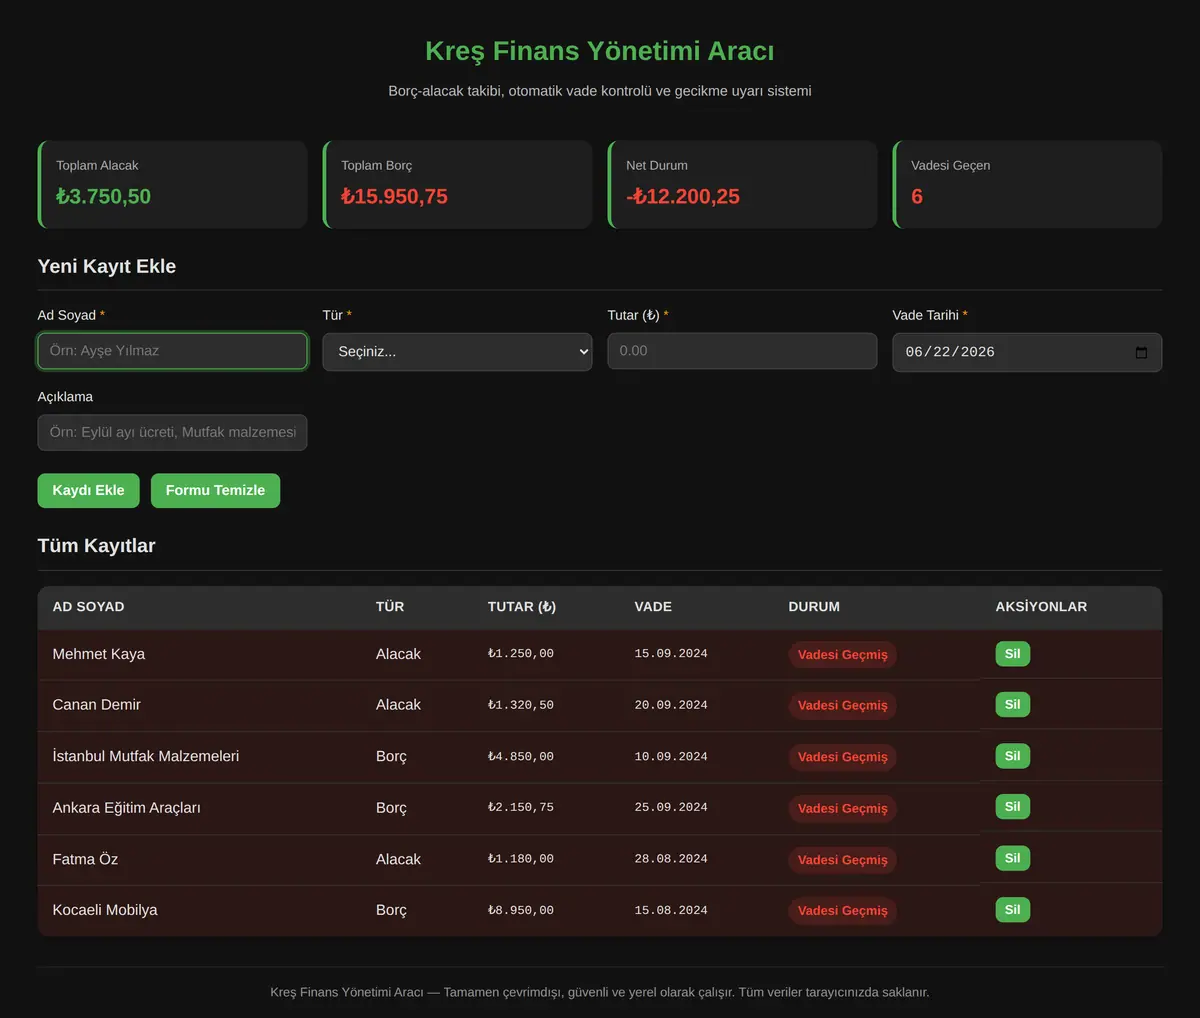Click the Kaydı Ekle button
This screenshot has width=1200, height=1018.
(88, 490)
